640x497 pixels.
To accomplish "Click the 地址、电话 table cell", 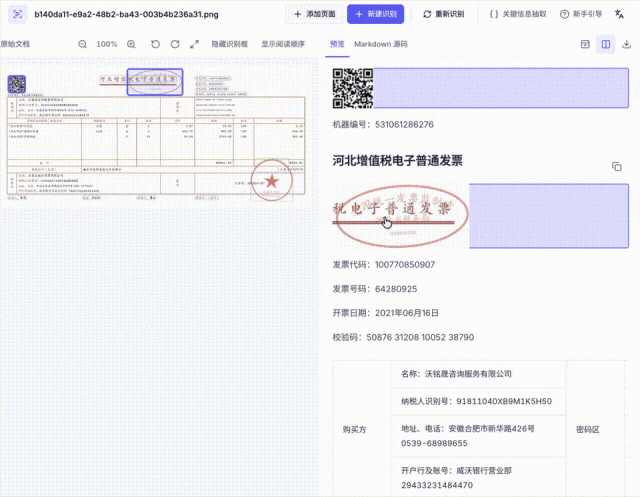I will pyautogui.click(x=478, y=436).
